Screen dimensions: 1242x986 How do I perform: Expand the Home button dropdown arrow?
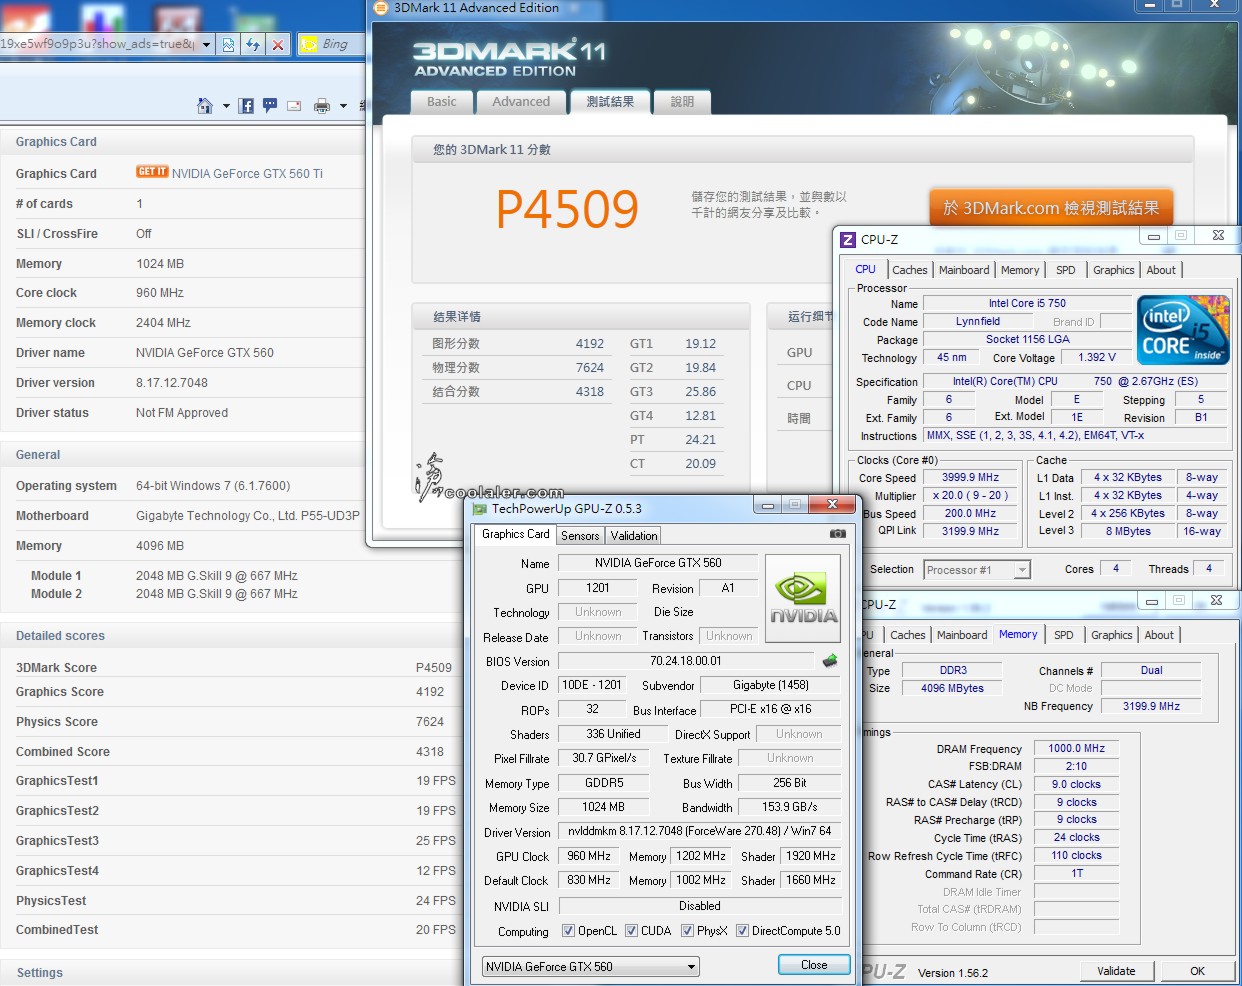(226, 105)
